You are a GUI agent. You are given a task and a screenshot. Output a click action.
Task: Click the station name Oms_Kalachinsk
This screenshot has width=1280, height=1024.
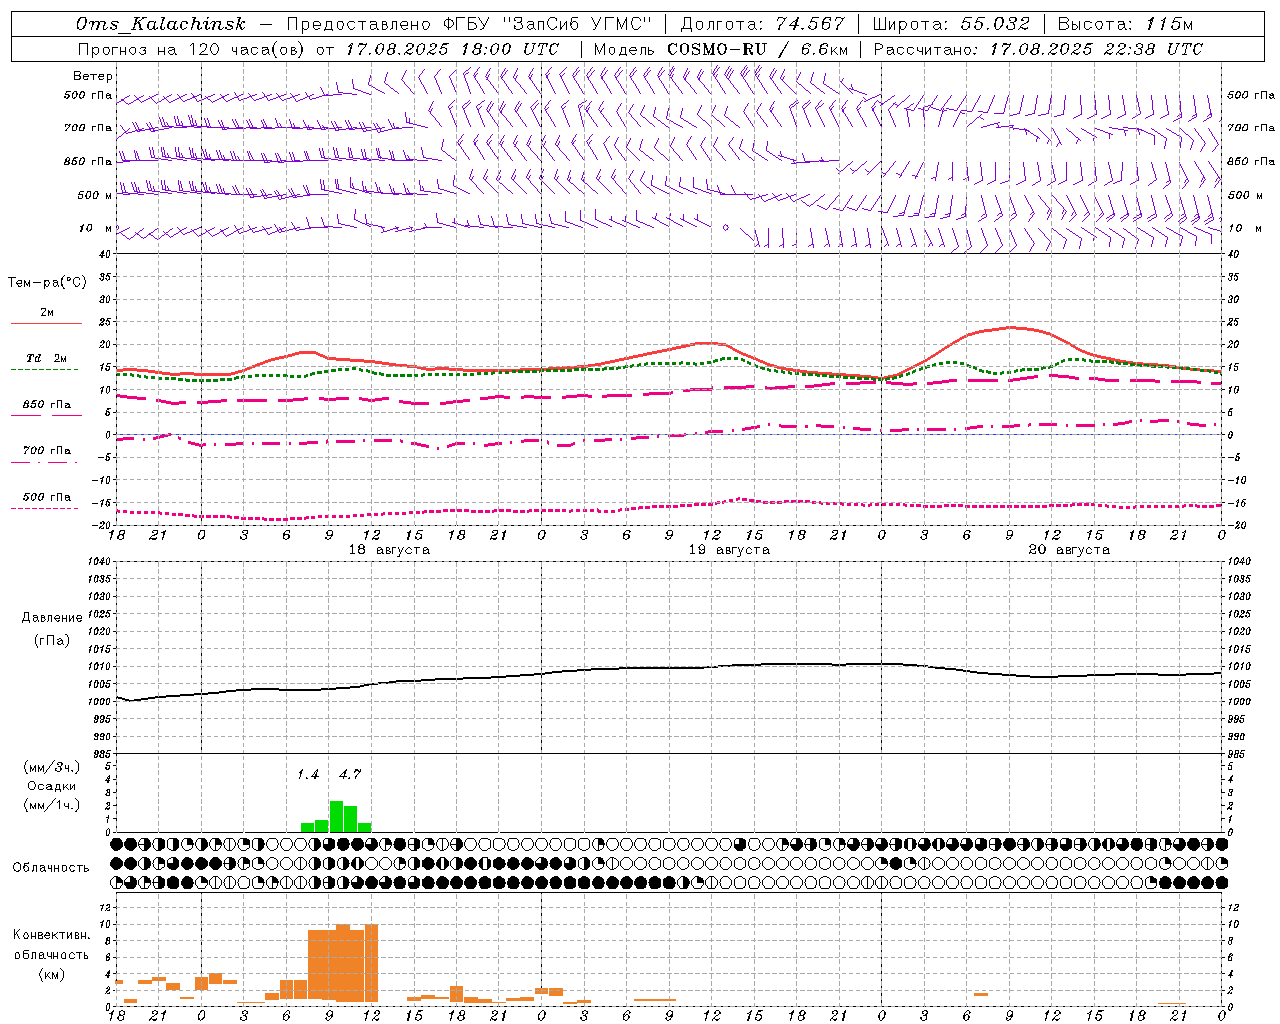coord(160,24)
